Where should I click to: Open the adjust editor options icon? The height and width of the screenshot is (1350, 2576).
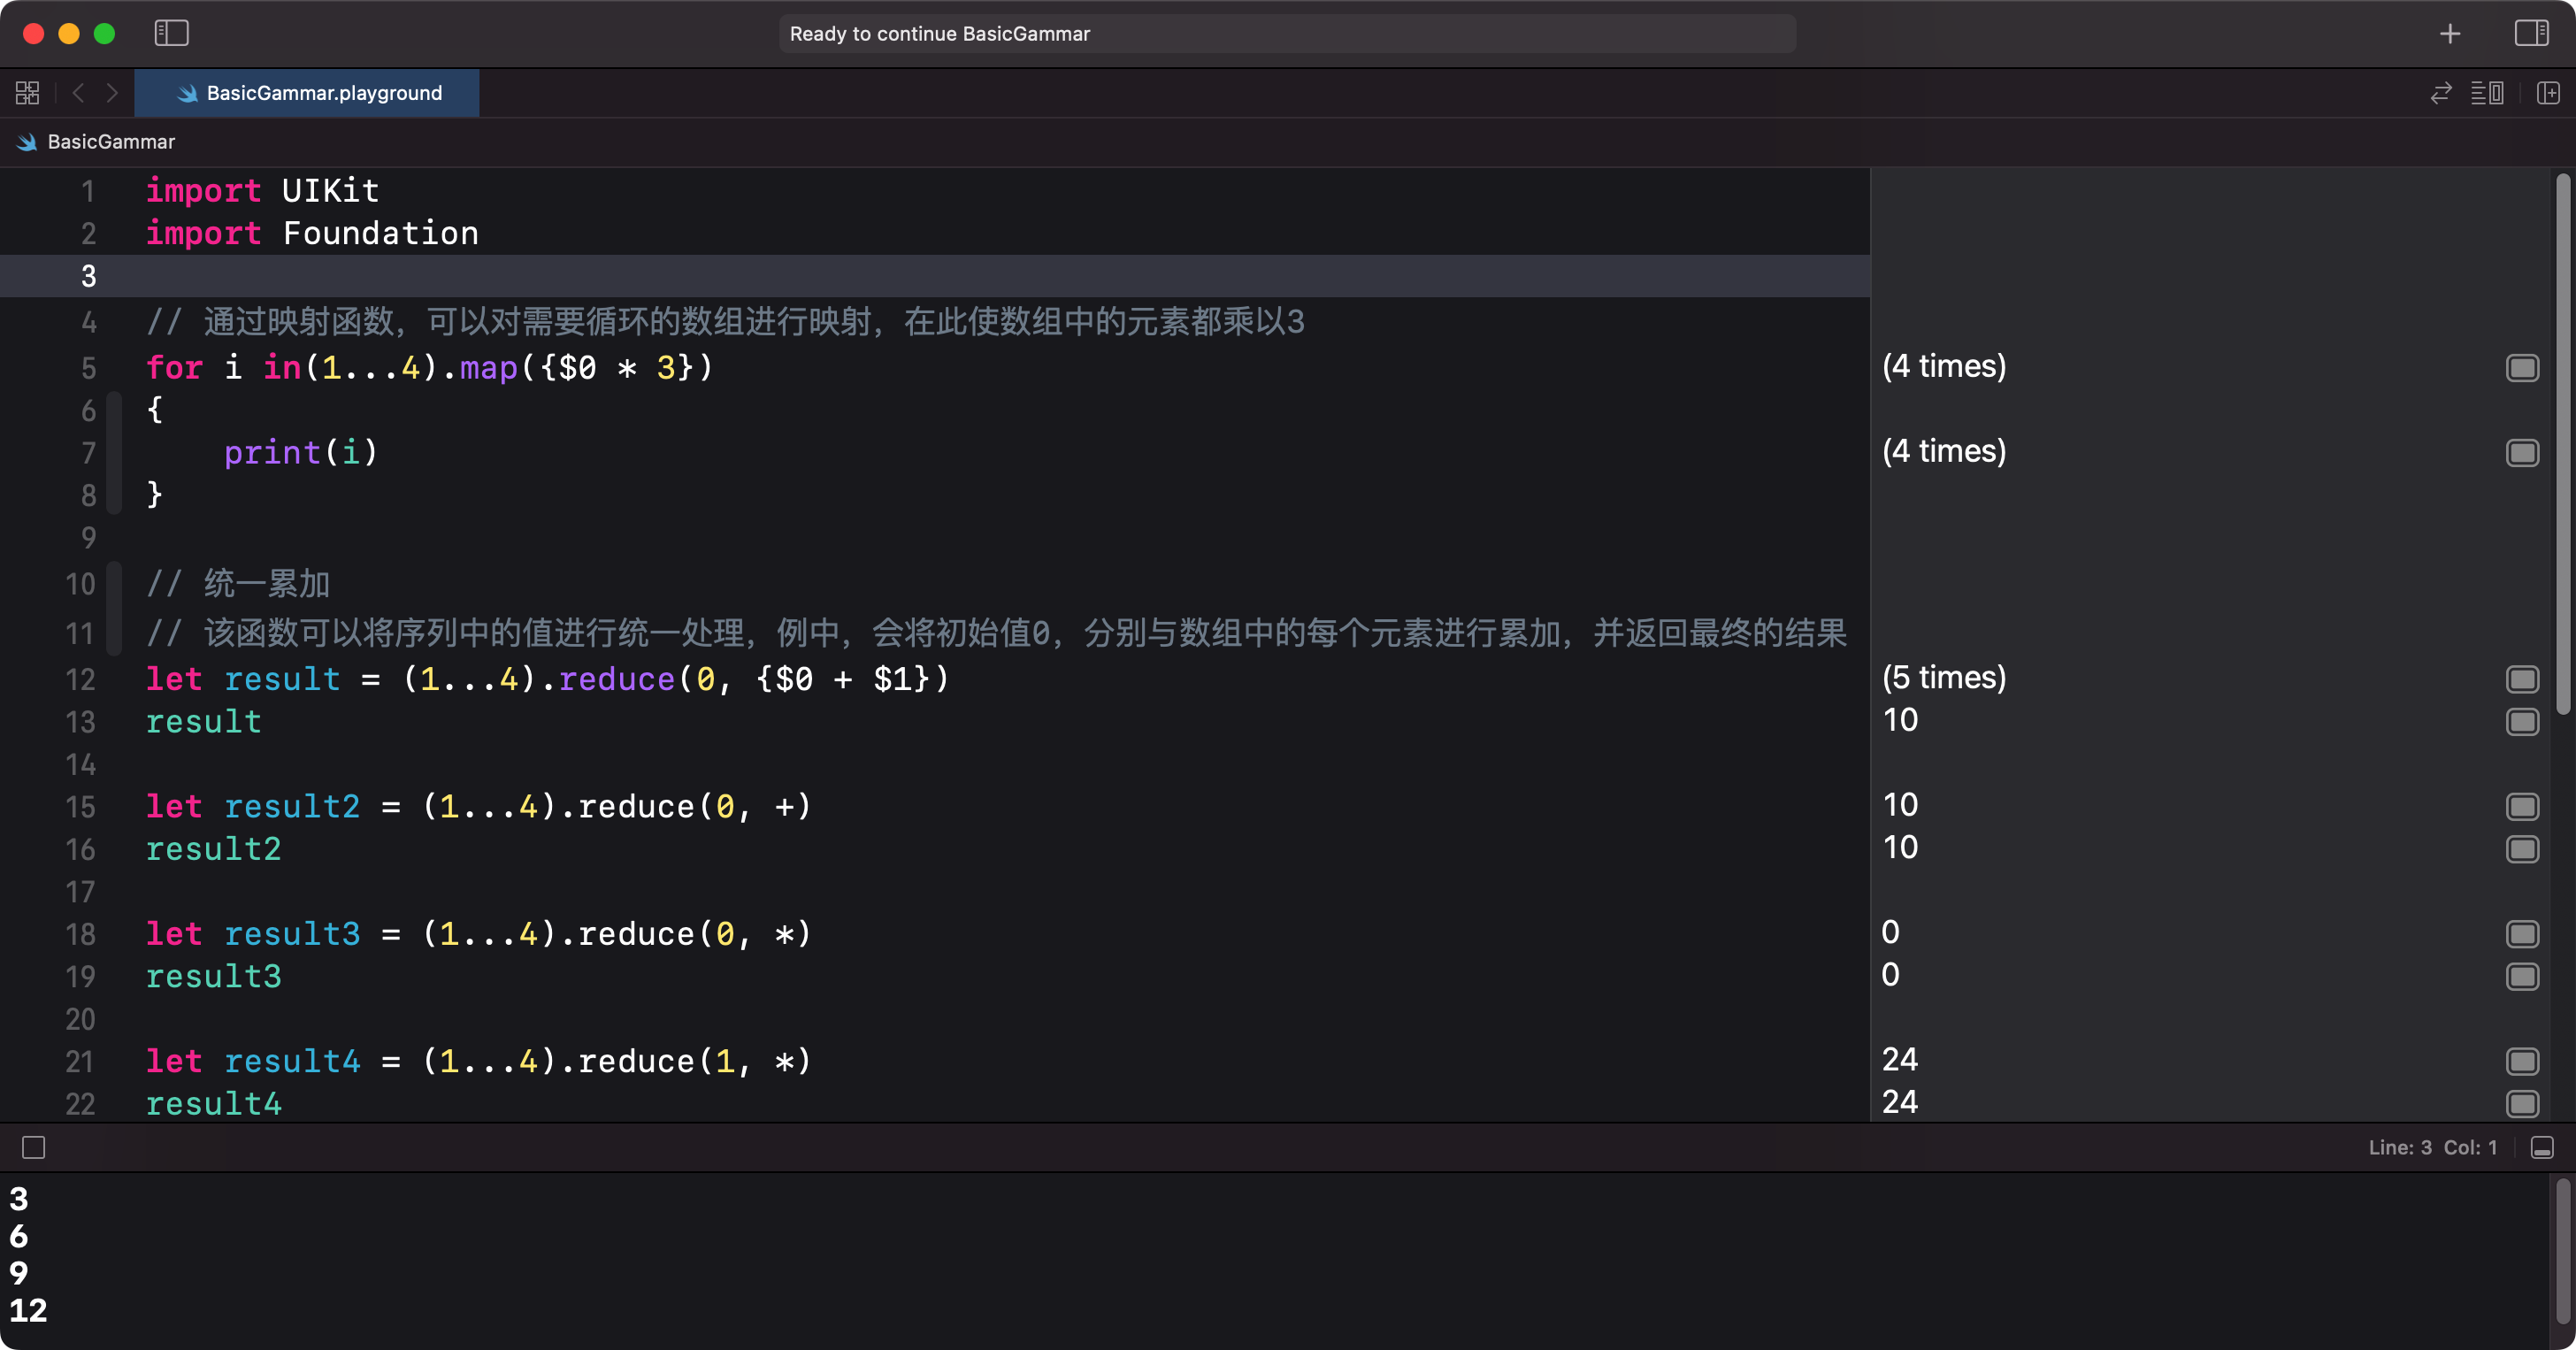(2487, 93)
